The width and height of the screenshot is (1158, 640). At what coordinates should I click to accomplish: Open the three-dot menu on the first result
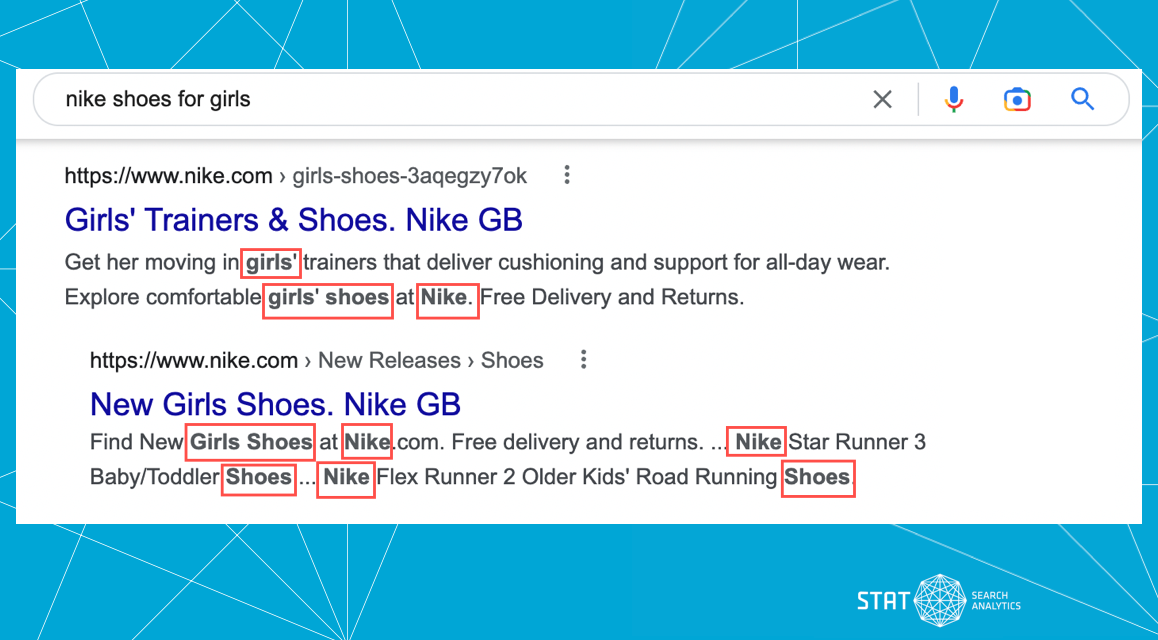point(566,174)
